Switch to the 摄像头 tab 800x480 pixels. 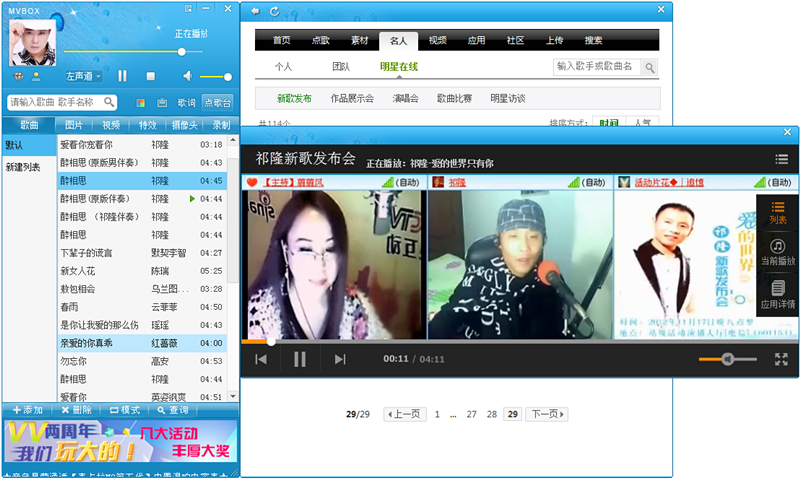click(184, 125)
